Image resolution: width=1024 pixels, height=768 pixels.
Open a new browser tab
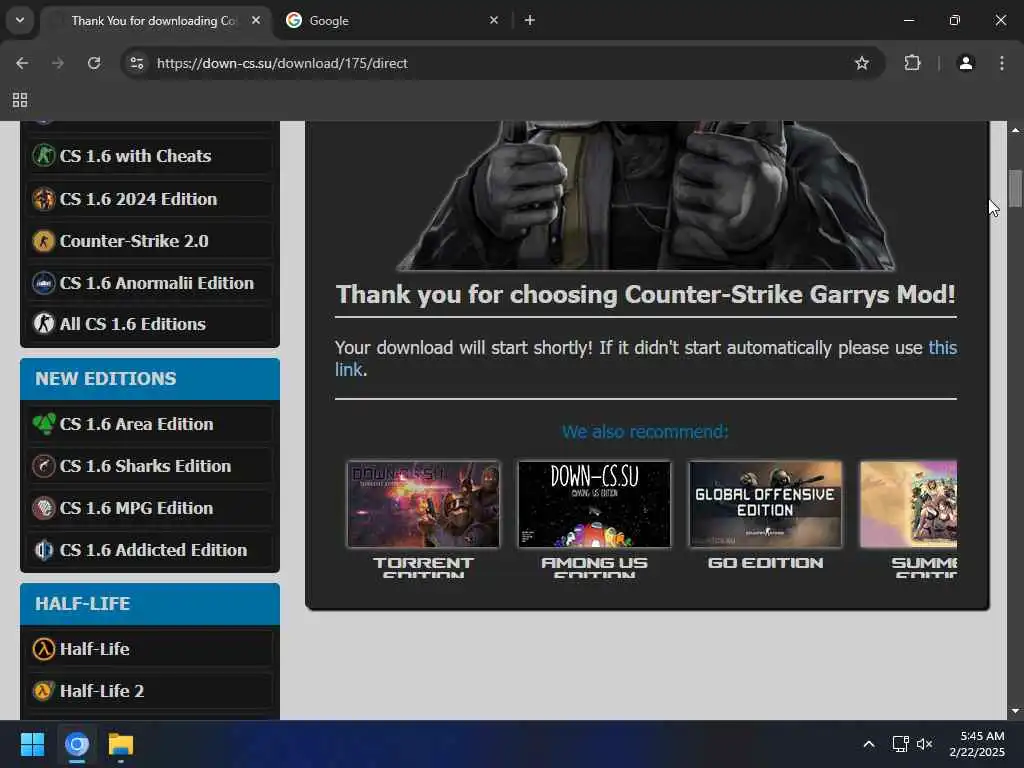[530, 20]
